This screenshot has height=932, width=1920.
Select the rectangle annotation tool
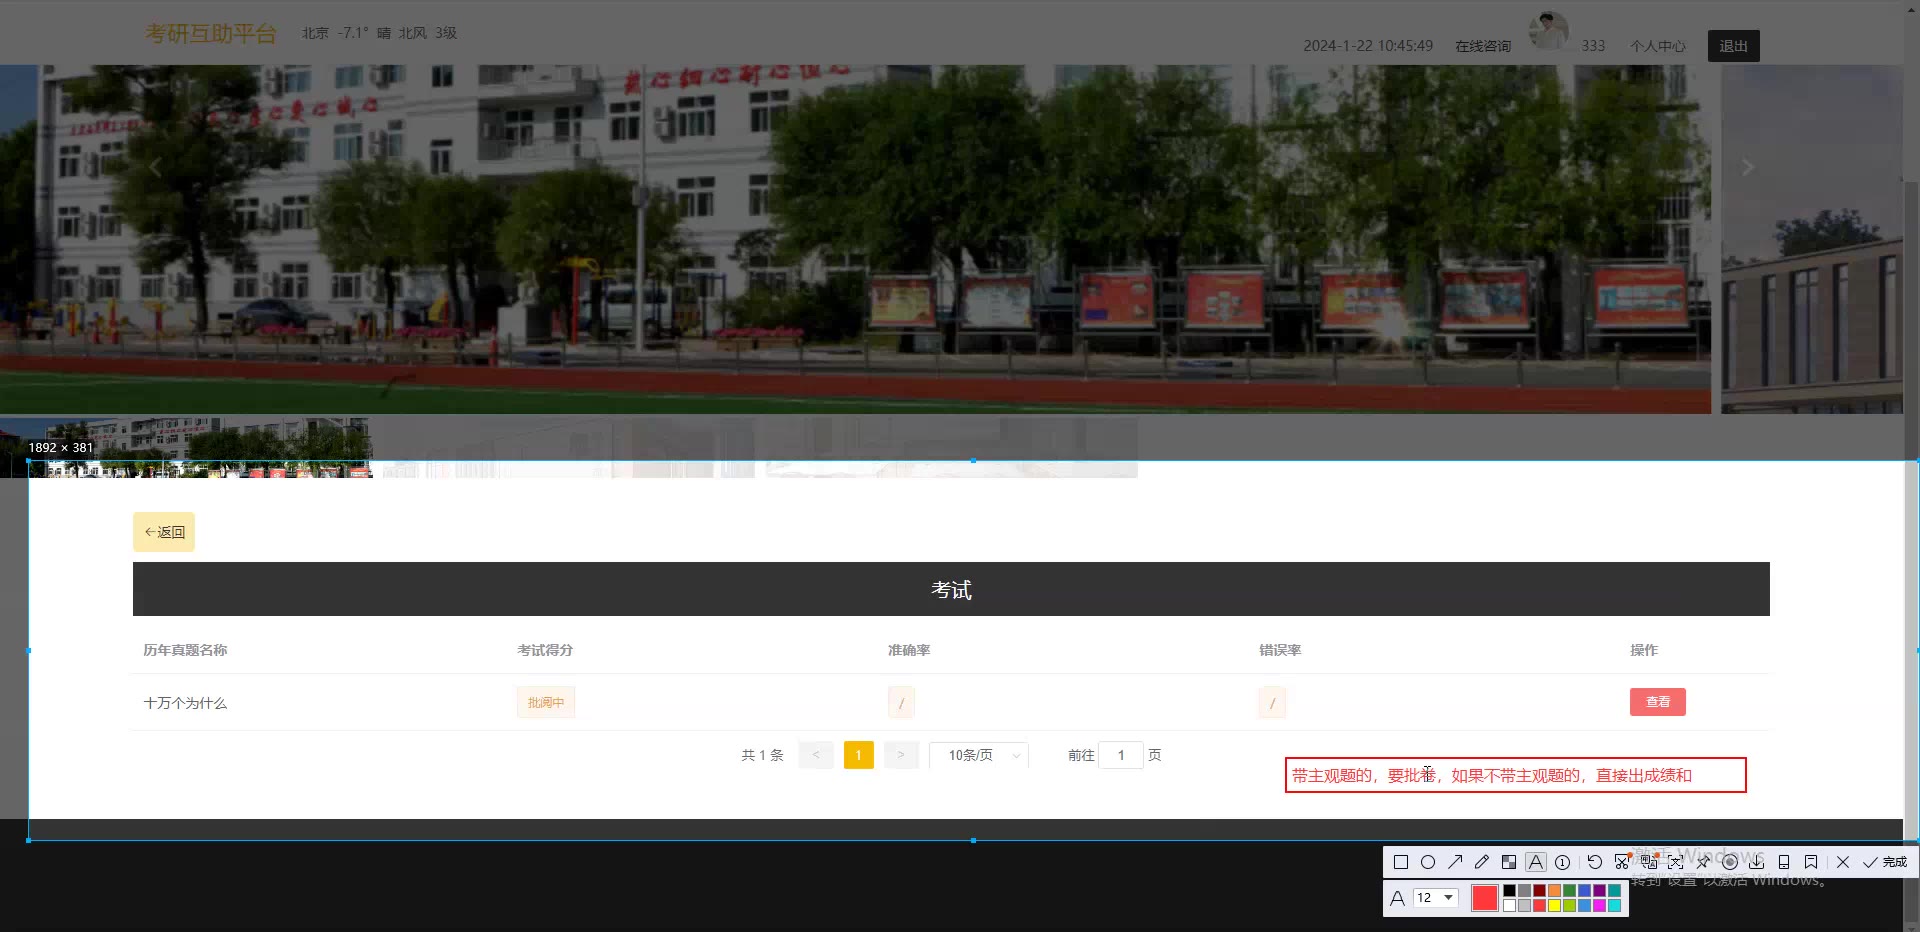coord(1401,862)
